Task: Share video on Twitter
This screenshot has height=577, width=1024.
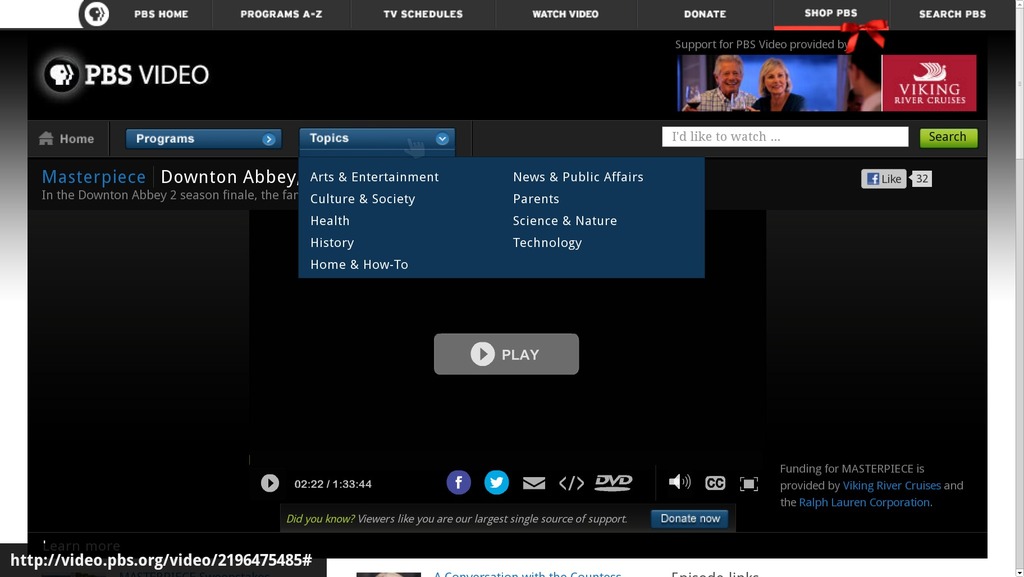Action: pyautogui.click(x=496, y=482)
